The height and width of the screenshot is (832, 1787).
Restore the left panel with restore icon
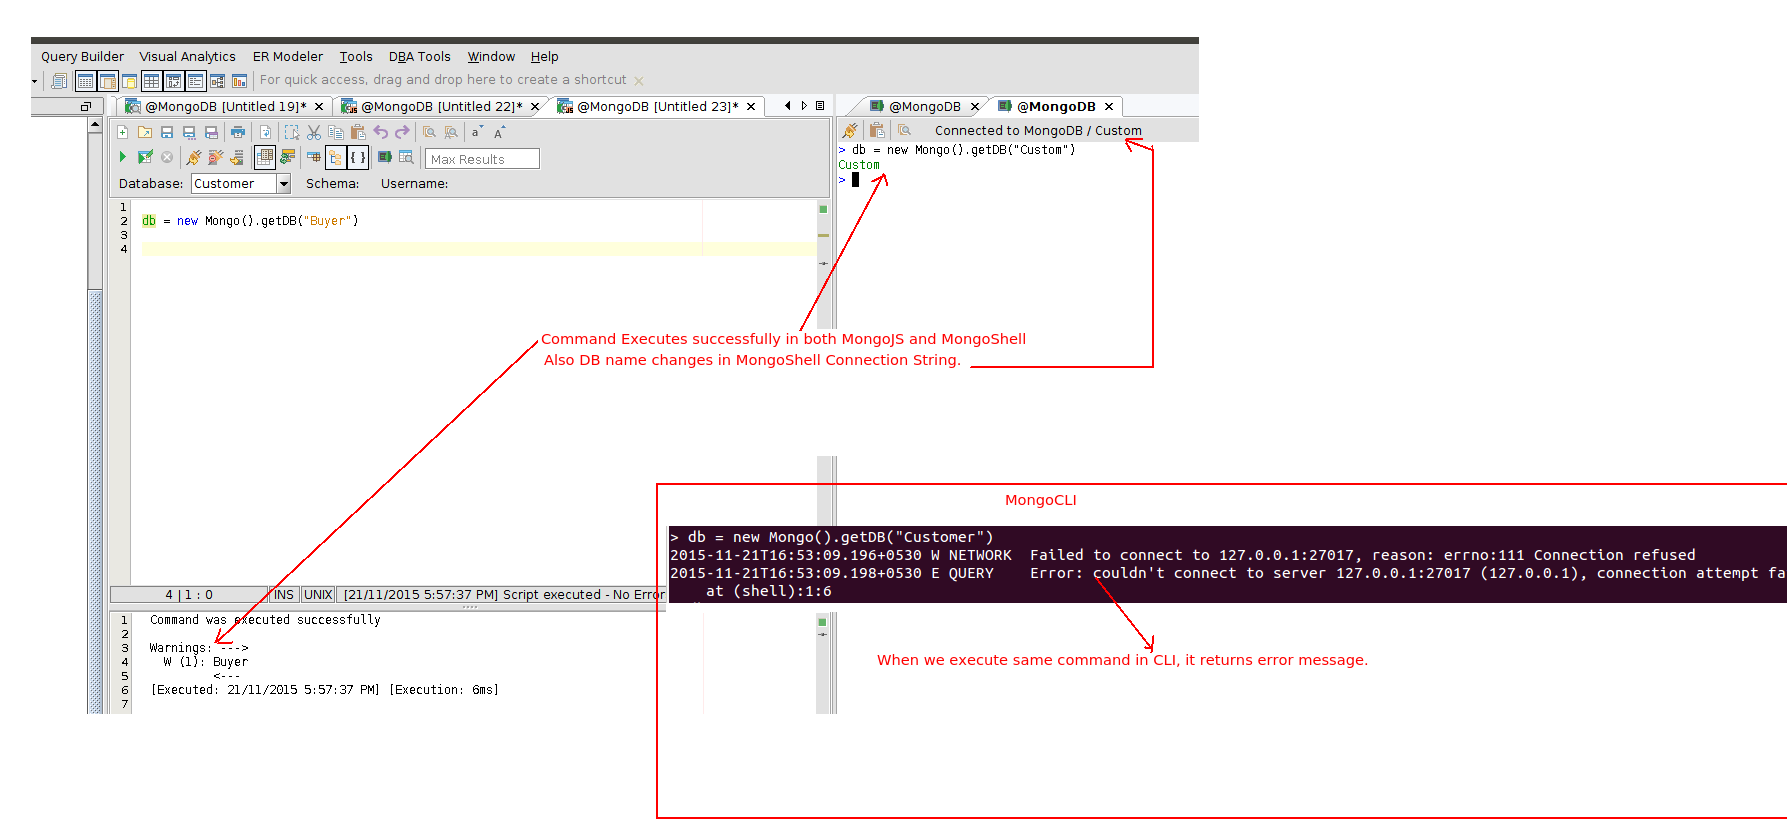86,106
